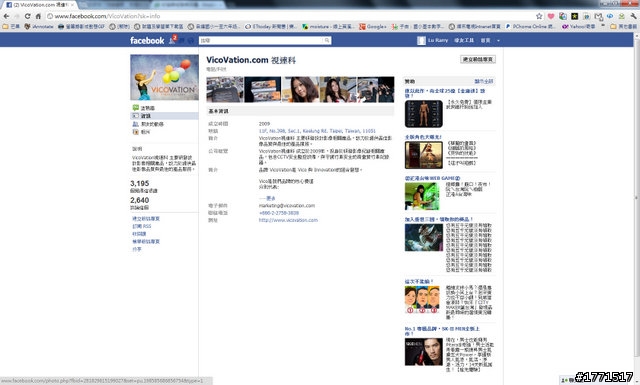Screen dimensions: 640x385
Task: Open the Google+ bookmark
Action: click(372, 26)
